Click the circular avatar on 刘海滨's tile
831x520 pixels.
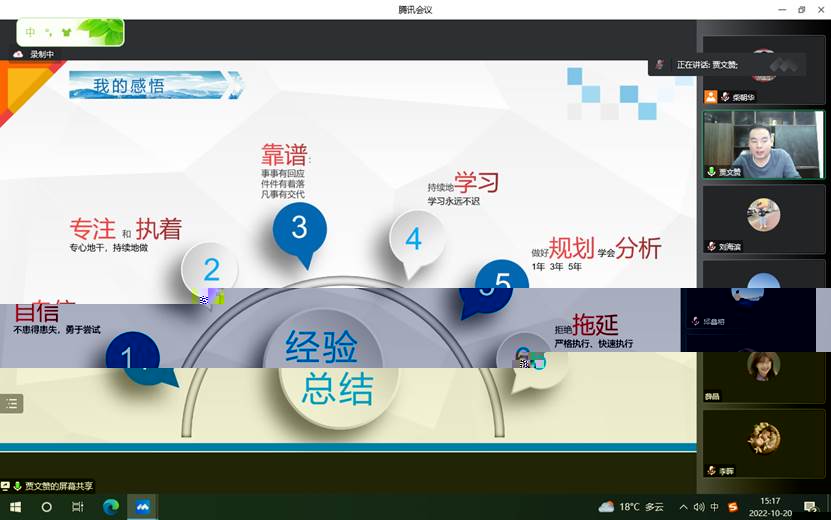[764, 215]
